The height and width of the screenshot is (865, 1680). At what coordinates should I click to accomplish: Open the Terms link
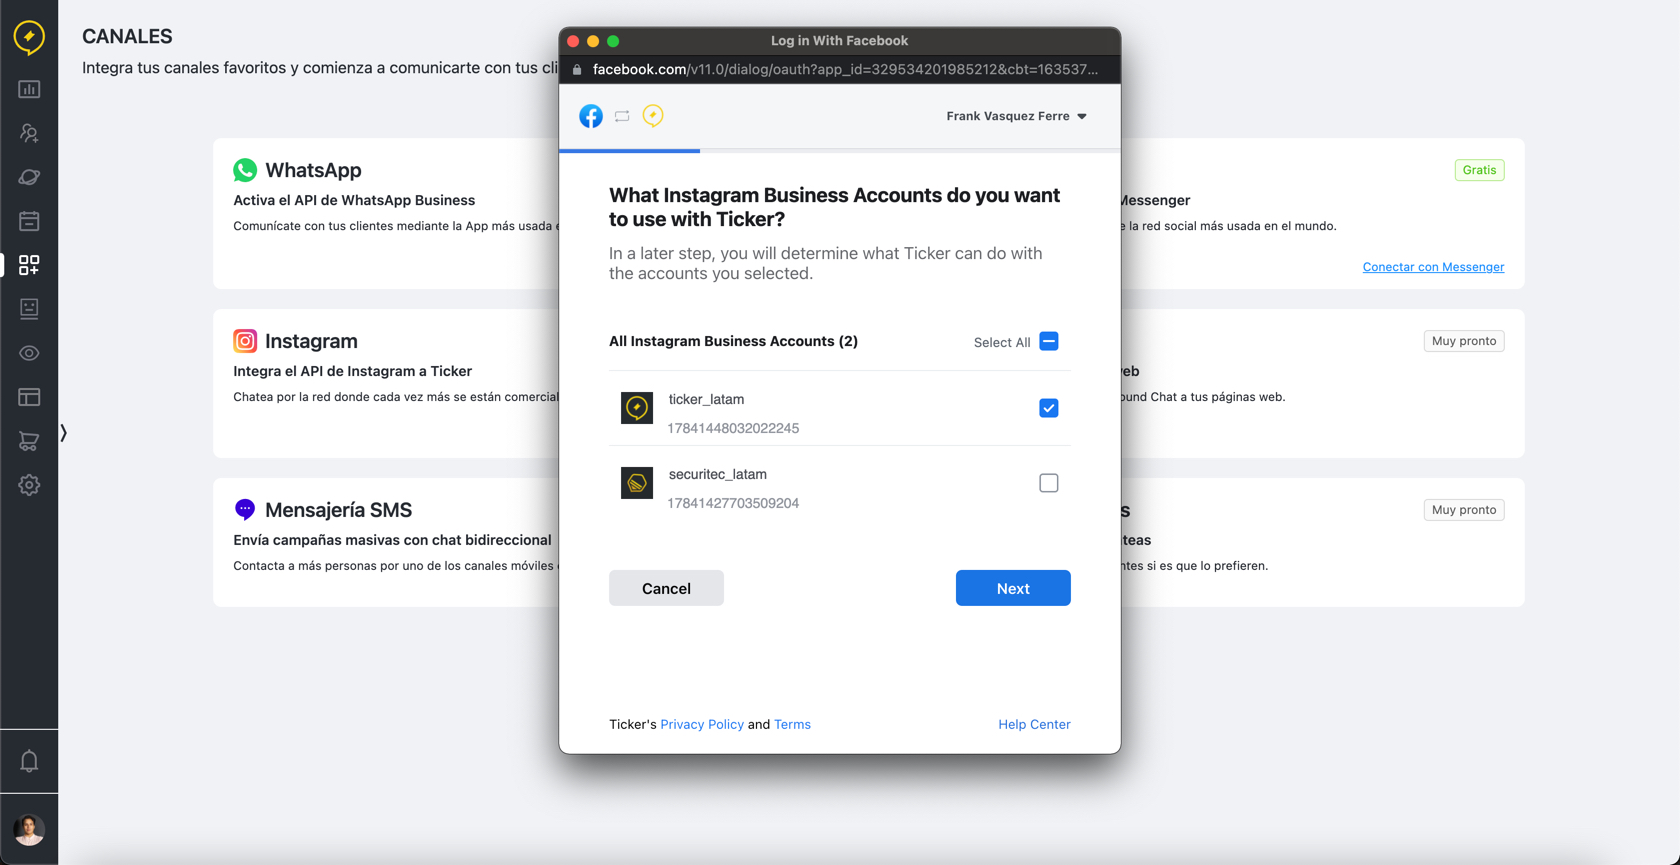tap(792, 724)
